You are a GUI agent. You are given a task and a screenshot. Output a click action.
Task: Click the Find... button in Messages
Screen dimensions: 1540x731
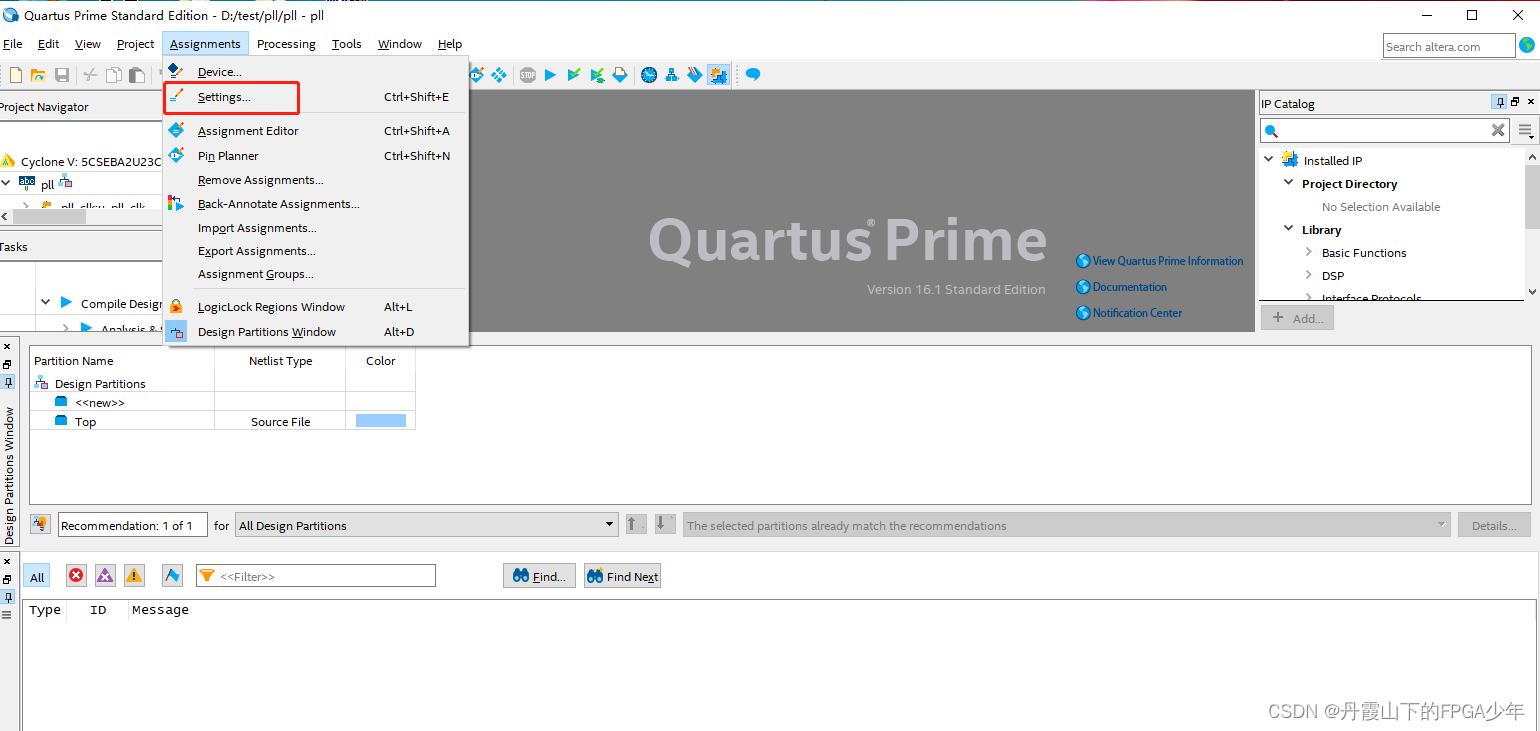(539, 576)
